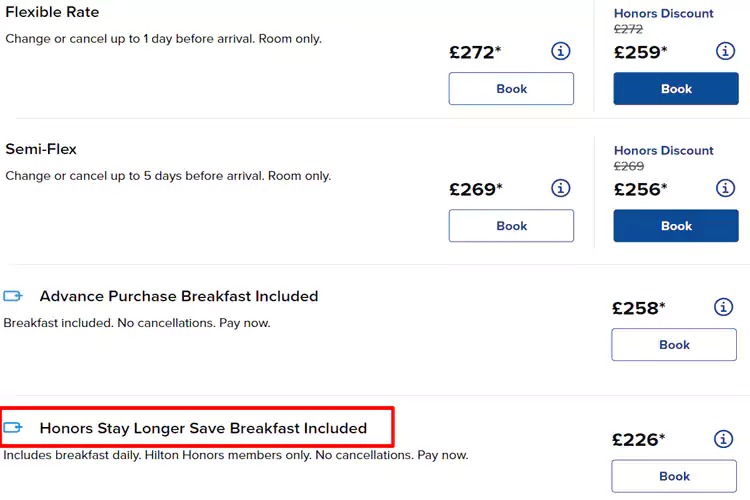Screen dimensions: 750x500
Task: Book the £259 Honors Discount flexible rate
Action: click(676, 89)
